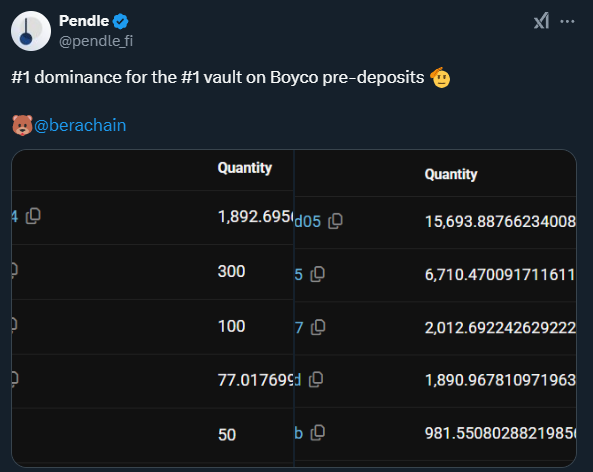Open the @pendle_fi handle link

coord(96,41)
